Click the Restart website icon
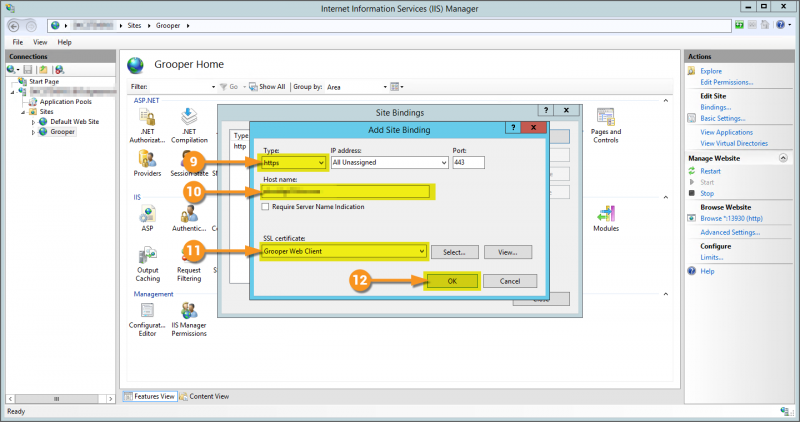Image resolution: width=800 pixels, height=422 pixels. click(x=691, y=171)
